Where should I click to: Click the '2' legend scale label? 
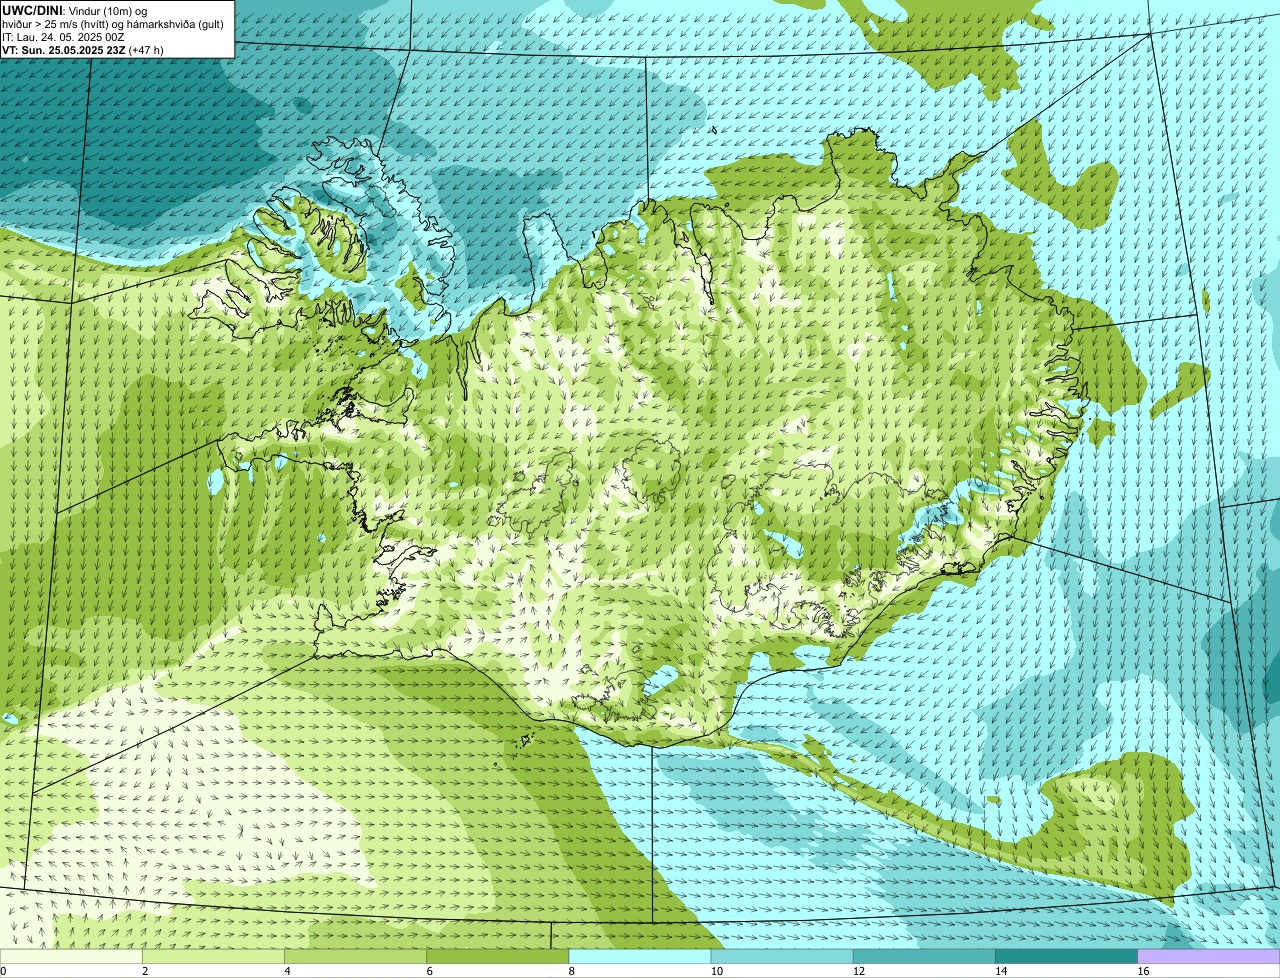click(145, 971)
